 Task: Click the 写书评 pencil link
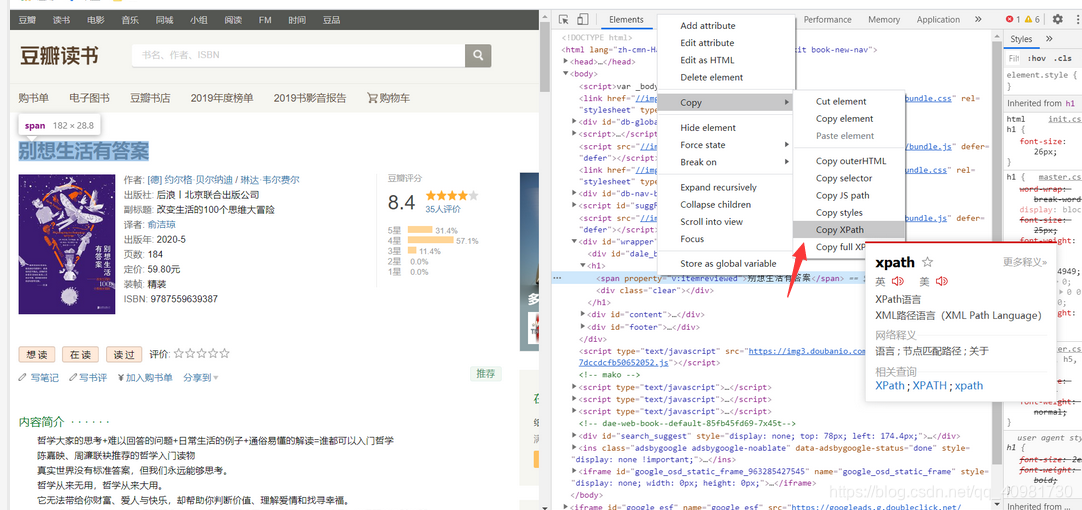(x=87, y=377)
